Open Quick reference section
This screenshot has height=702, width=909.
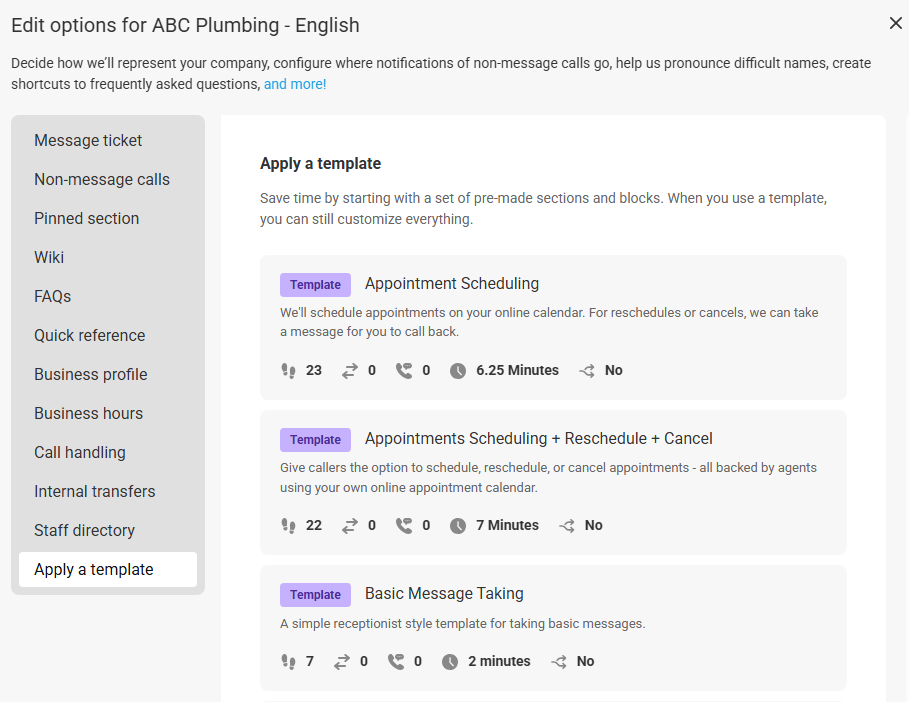(x=108, y=335)
